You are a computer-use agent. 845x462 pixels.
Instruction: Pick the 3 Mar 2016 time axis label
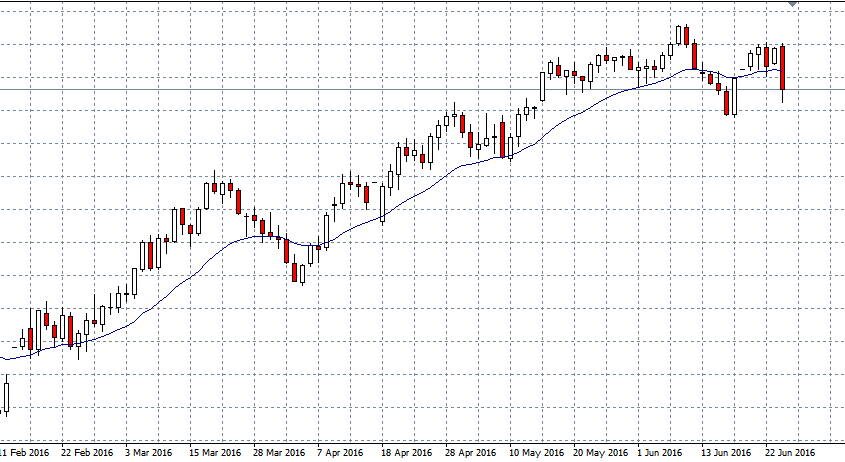pyautogui.click(x=150, y=452)
